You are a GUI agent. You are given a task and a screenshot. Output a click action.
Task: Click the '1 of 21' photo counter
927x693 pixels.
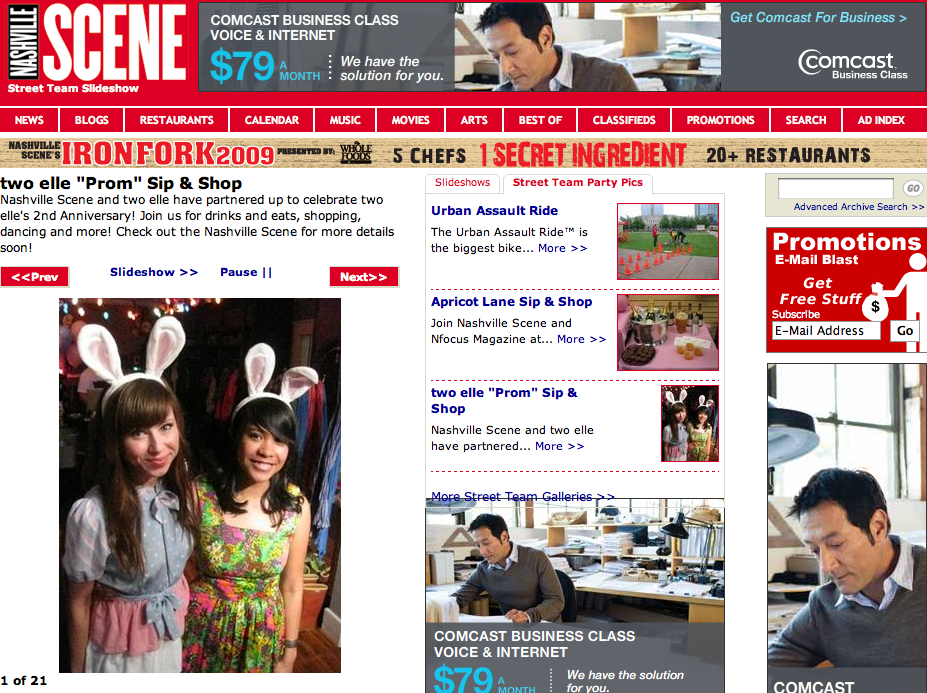24,681
